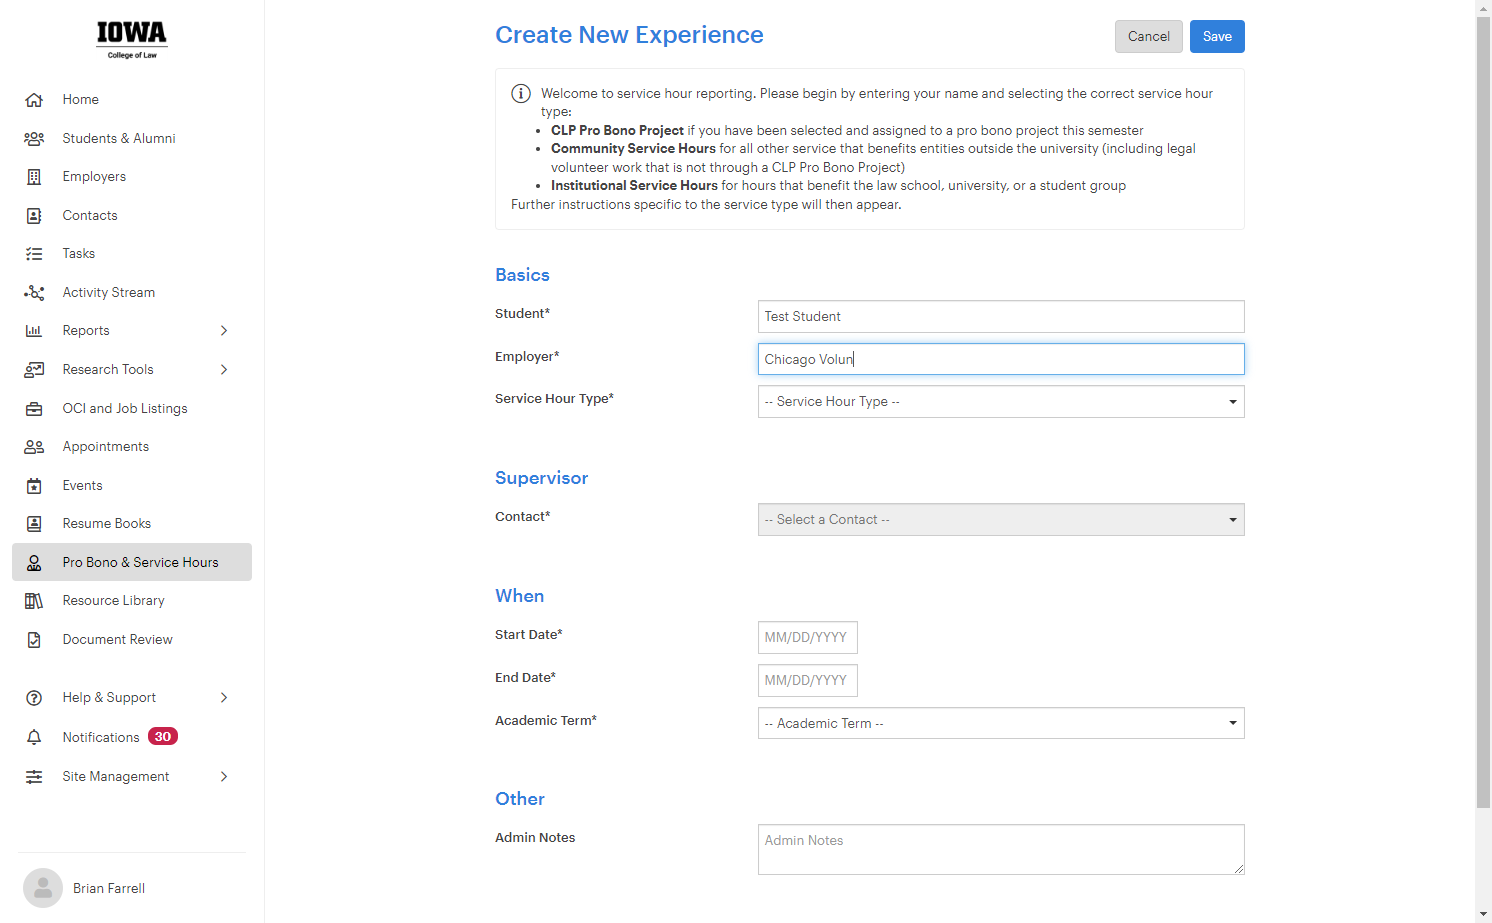Click the Help & Support question mark icon
The width and height of the screenshot is (1492, 923).
pyautogui.click(x=34, y=698)
